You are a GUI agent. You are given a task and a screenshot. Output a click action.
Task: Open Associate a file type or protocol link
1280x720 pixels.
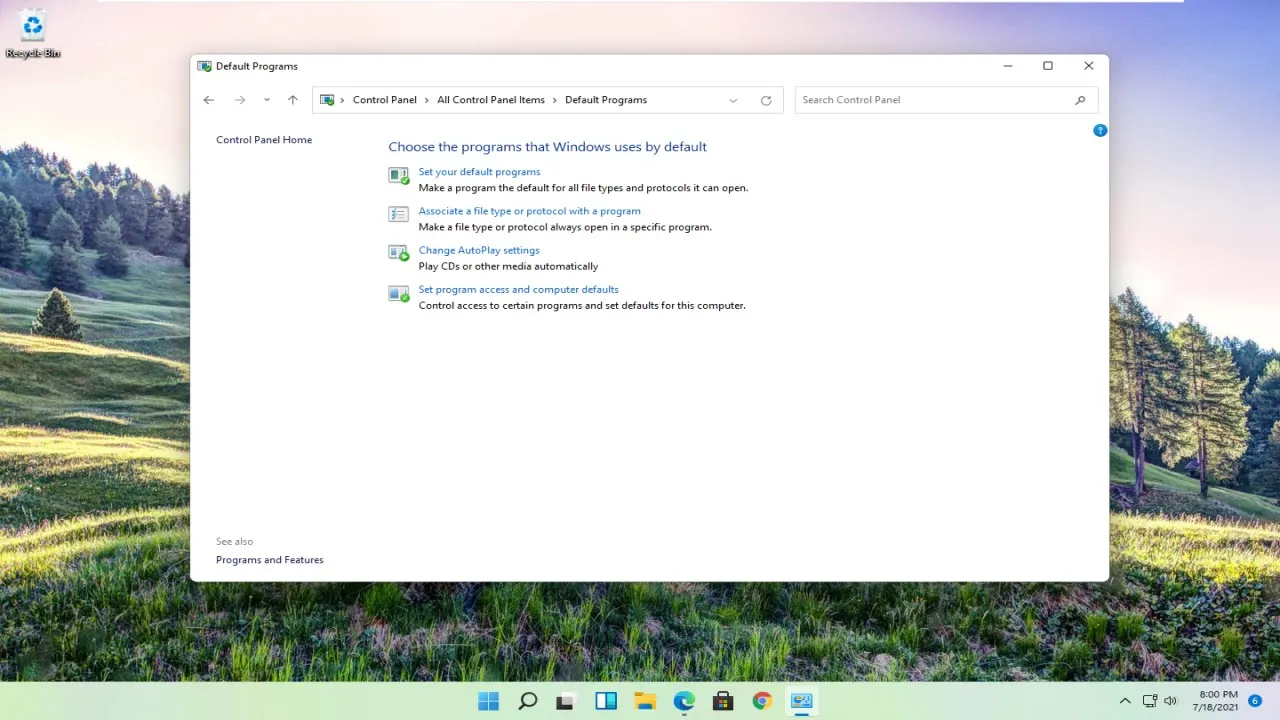pos(529,211)
